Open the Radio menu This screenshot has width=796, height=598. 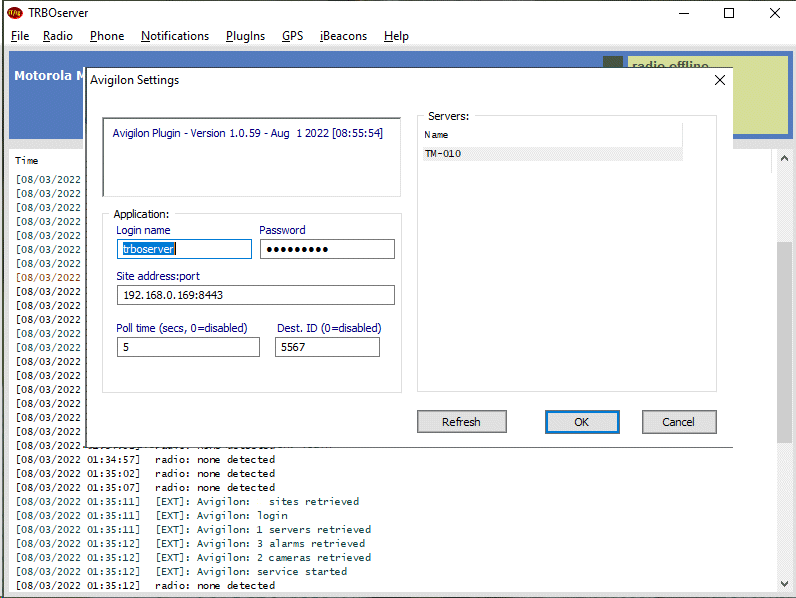tap(58, 36)
